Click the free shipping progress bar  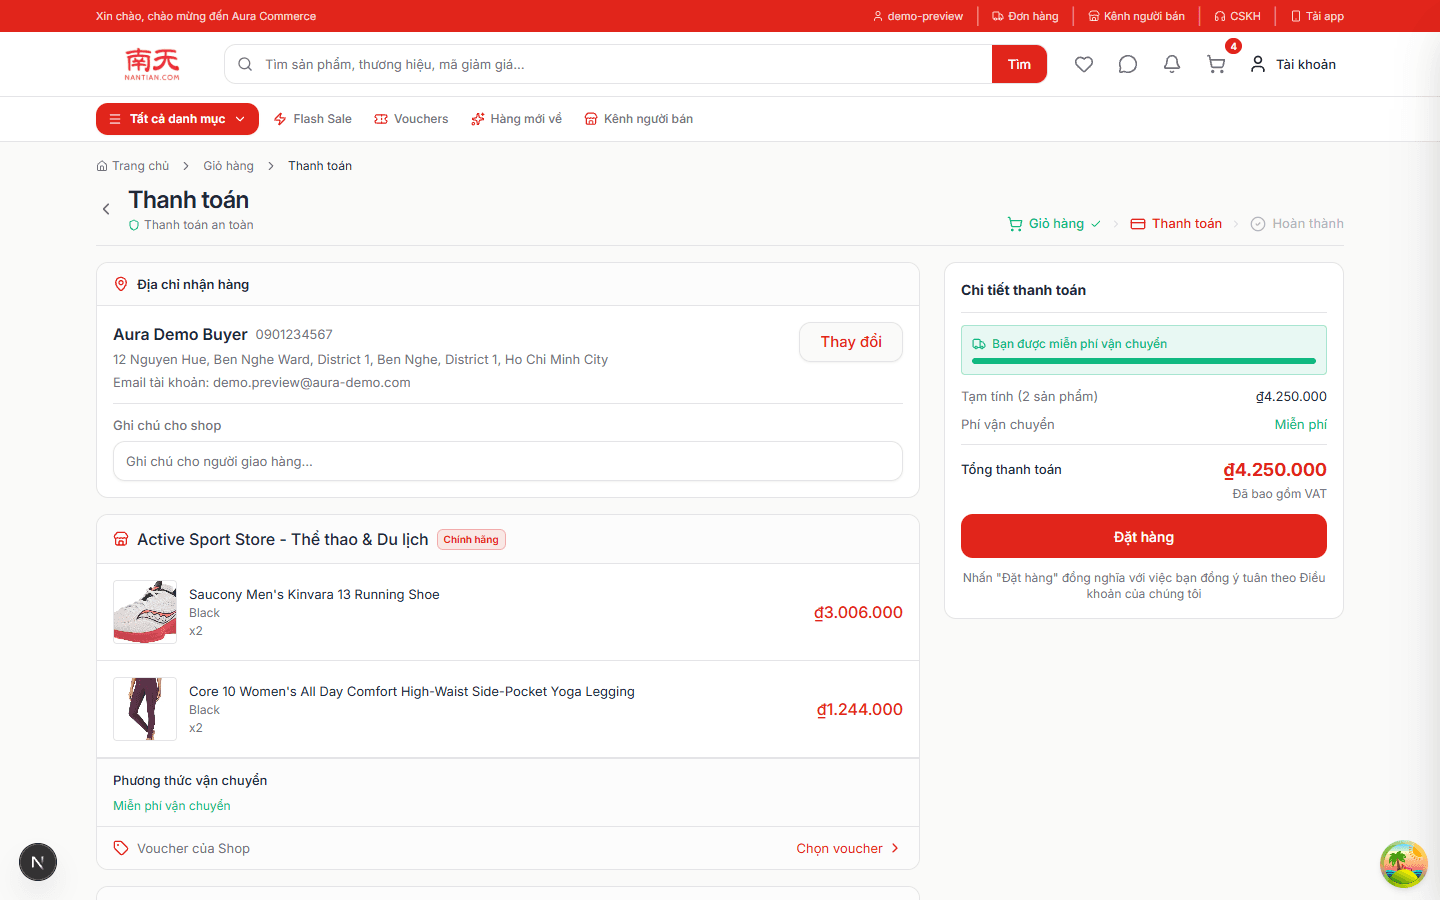[1144, 361]
